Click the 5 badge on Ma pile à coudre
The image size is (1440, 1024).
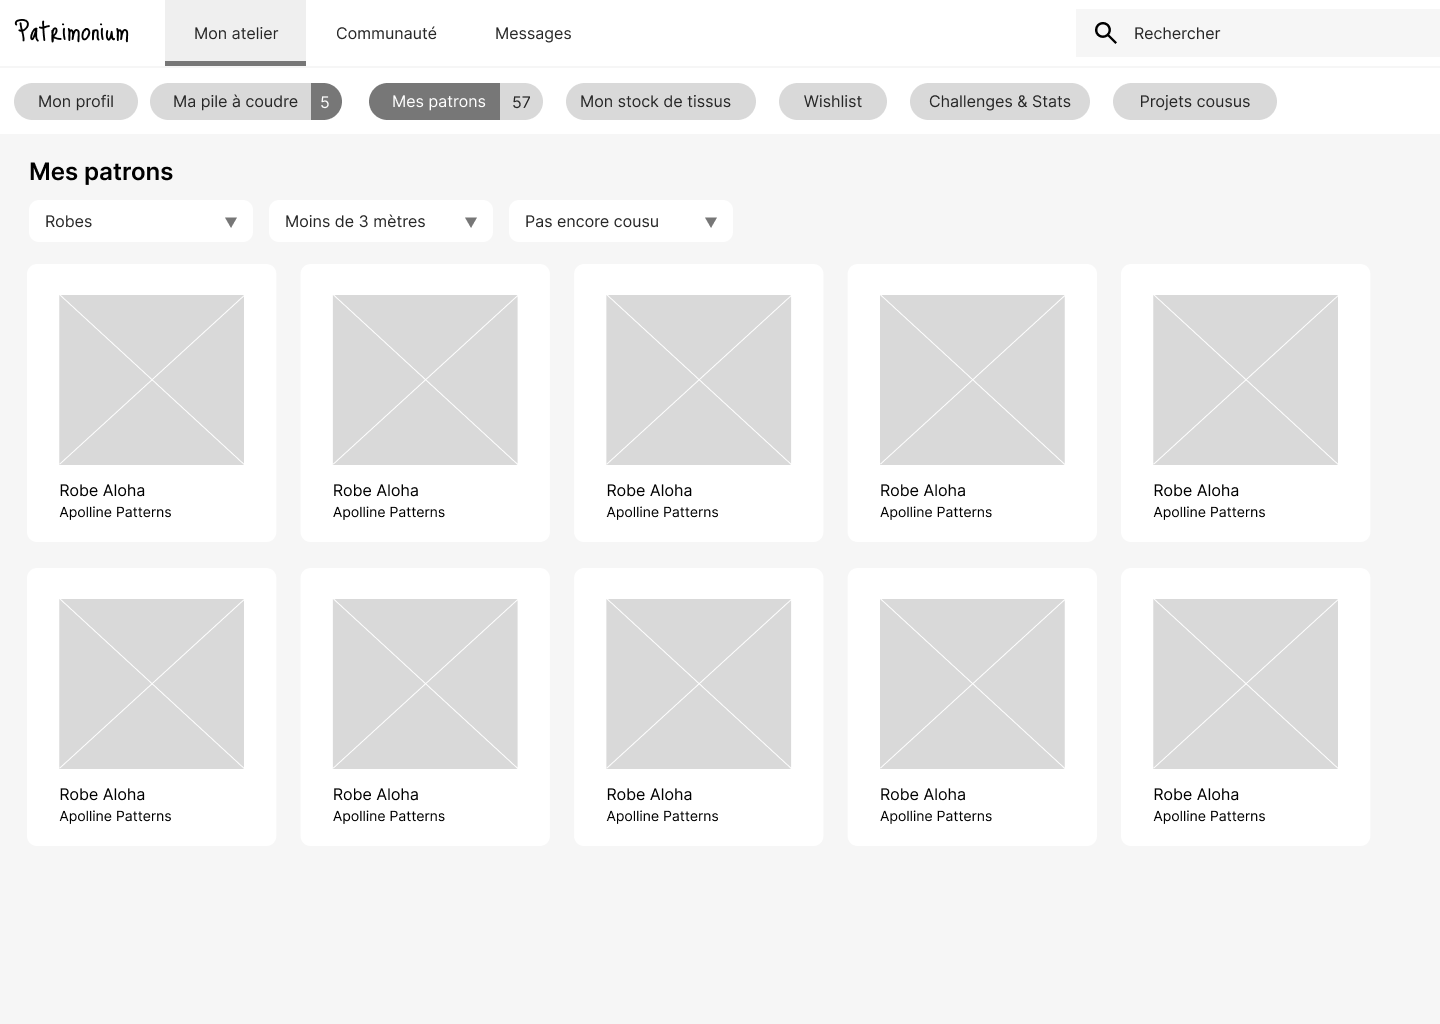(x=325, y=102)
